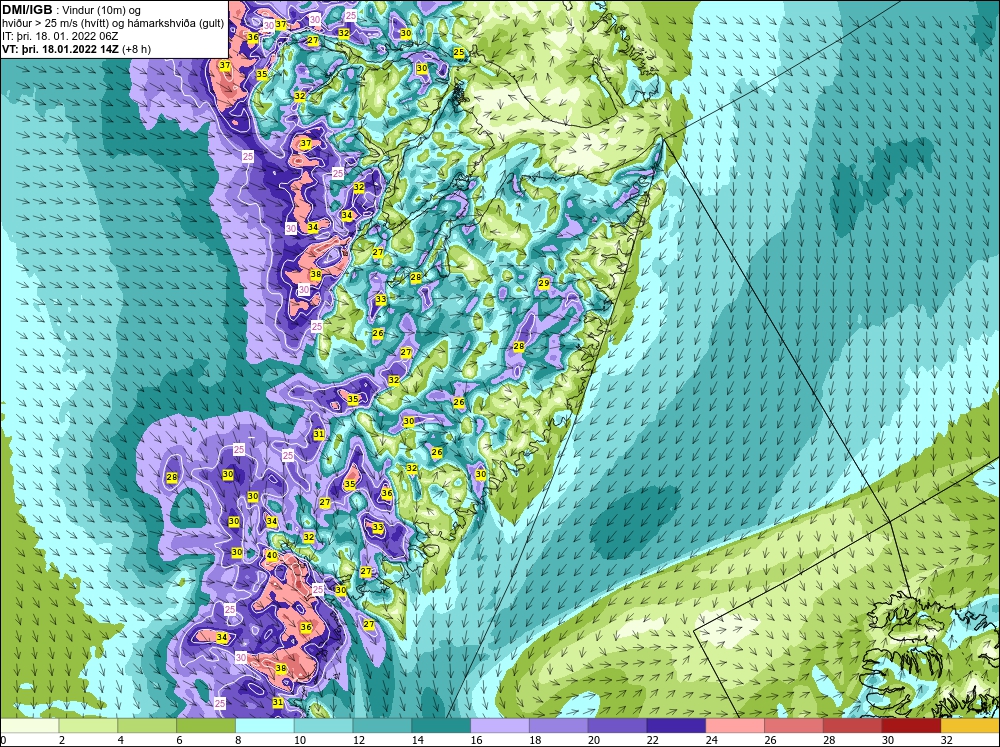Click the orange-yellow legend swatch above 32 m/s
The width and height of the screenshot is (1000, 747).
click(970, 726)
